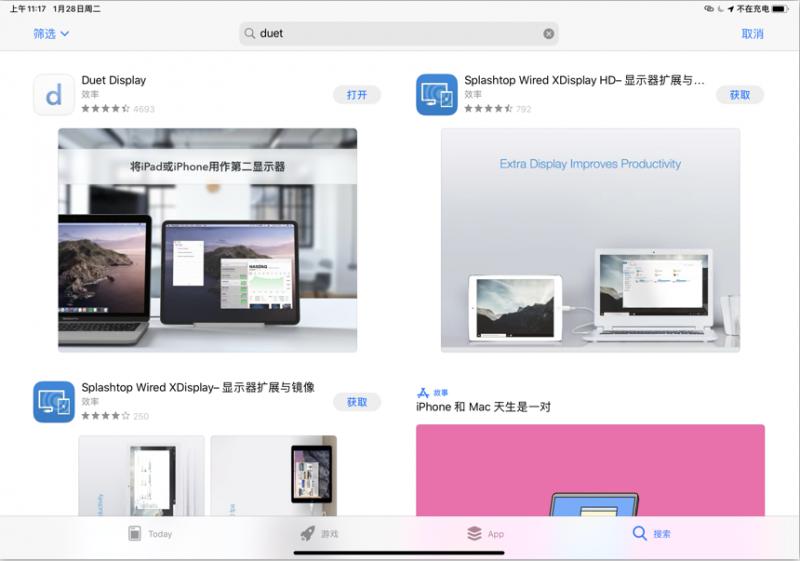The image size is (800, 561).
Task: Click the location arrow status icon
Action: [x=731, y=9]
